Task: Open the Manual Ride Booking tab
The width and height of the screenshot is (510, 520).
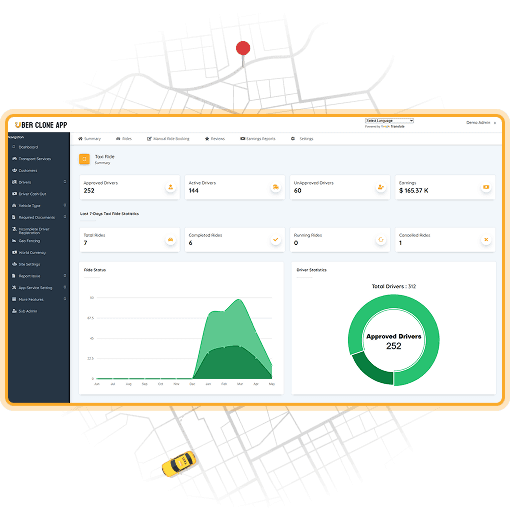Action: coord(168,139)
